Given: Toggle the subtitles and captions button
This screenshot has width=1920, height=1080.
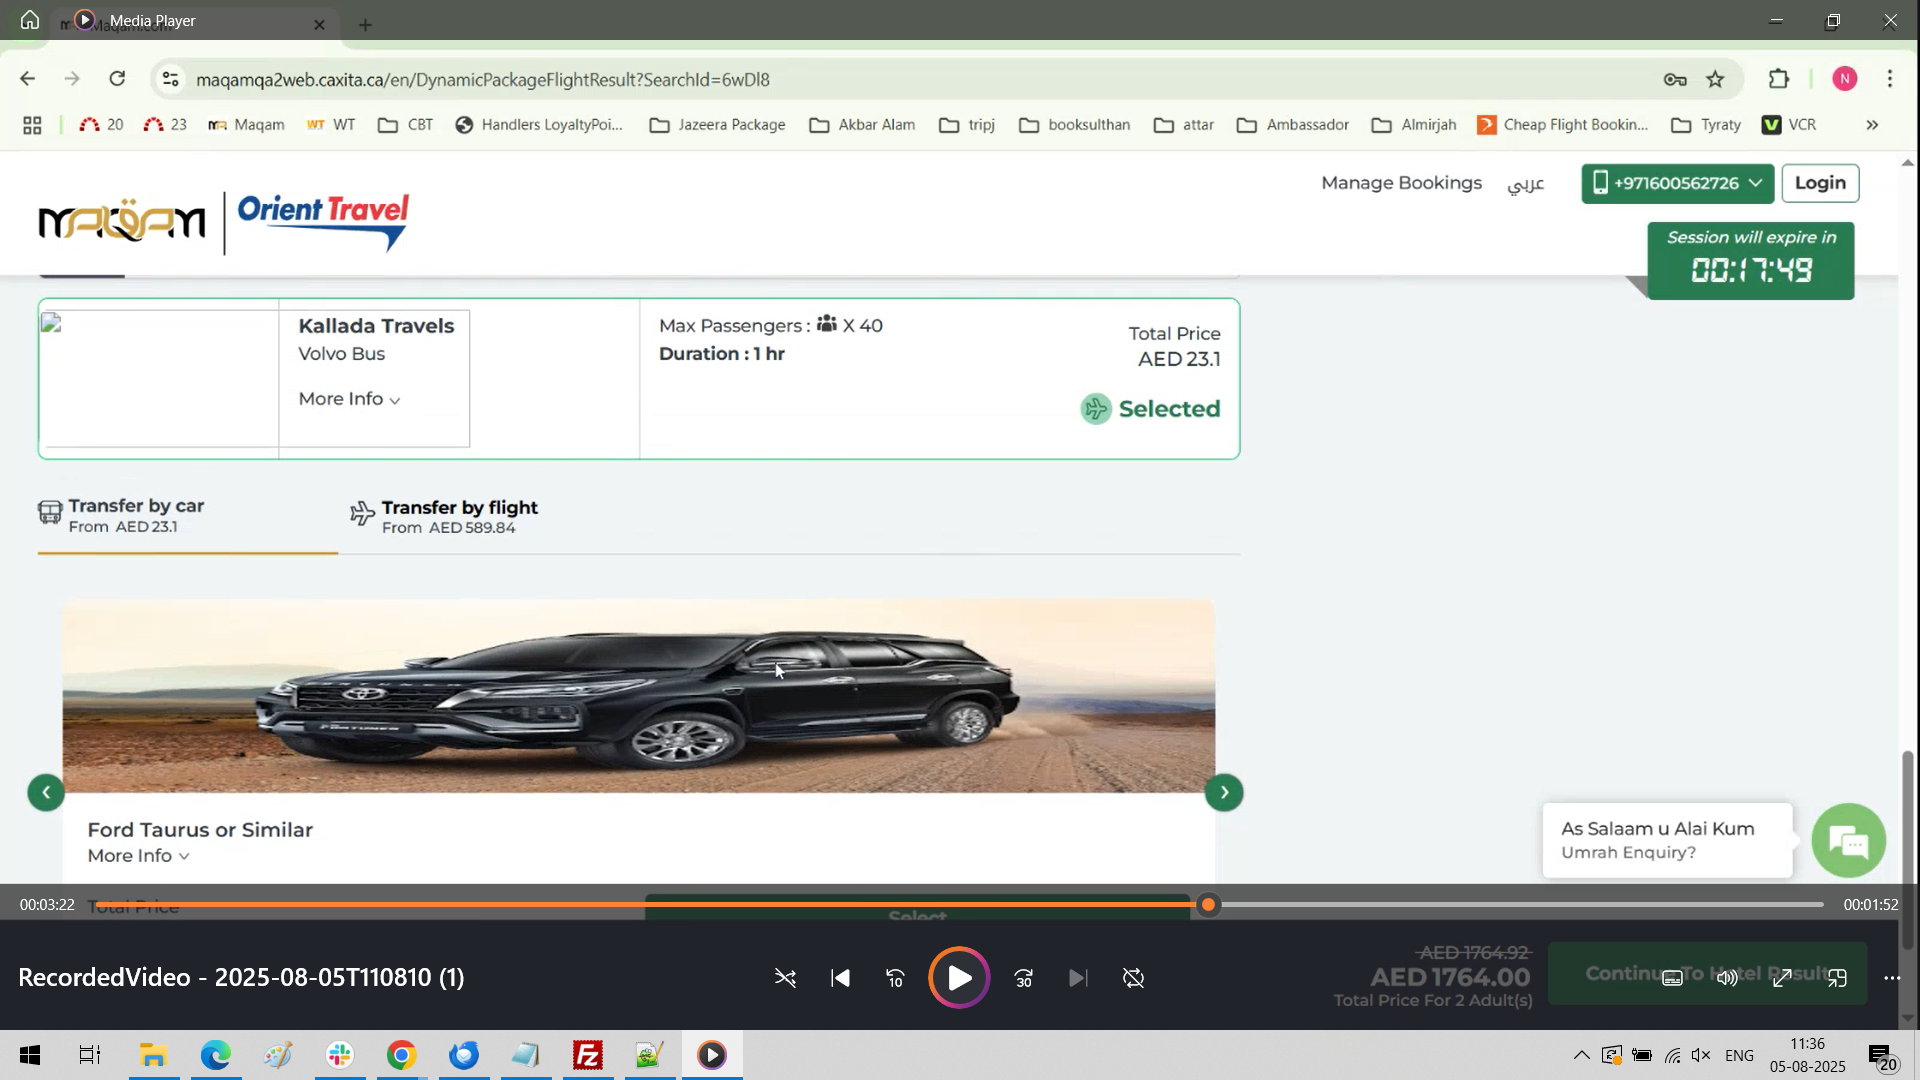Looking at the screenshot, I should (1672, 978).
